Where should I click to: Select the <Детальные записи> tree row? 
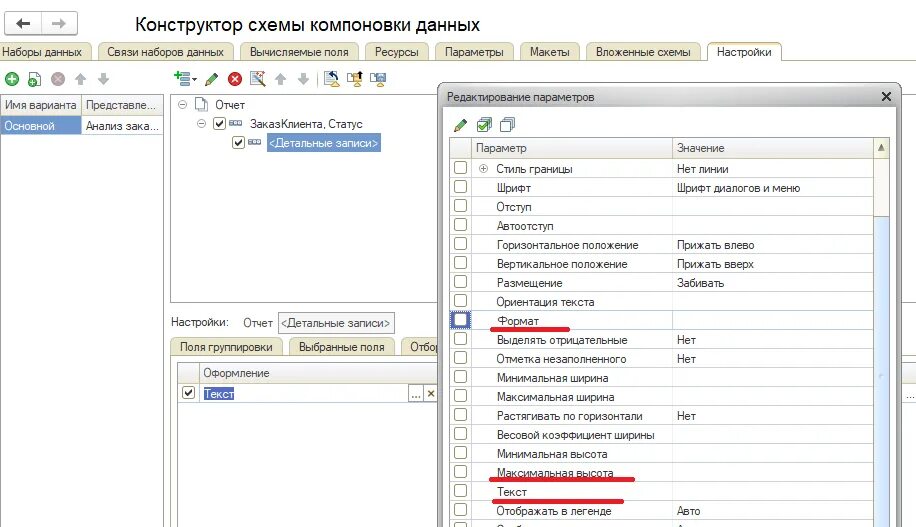point(324,143)
